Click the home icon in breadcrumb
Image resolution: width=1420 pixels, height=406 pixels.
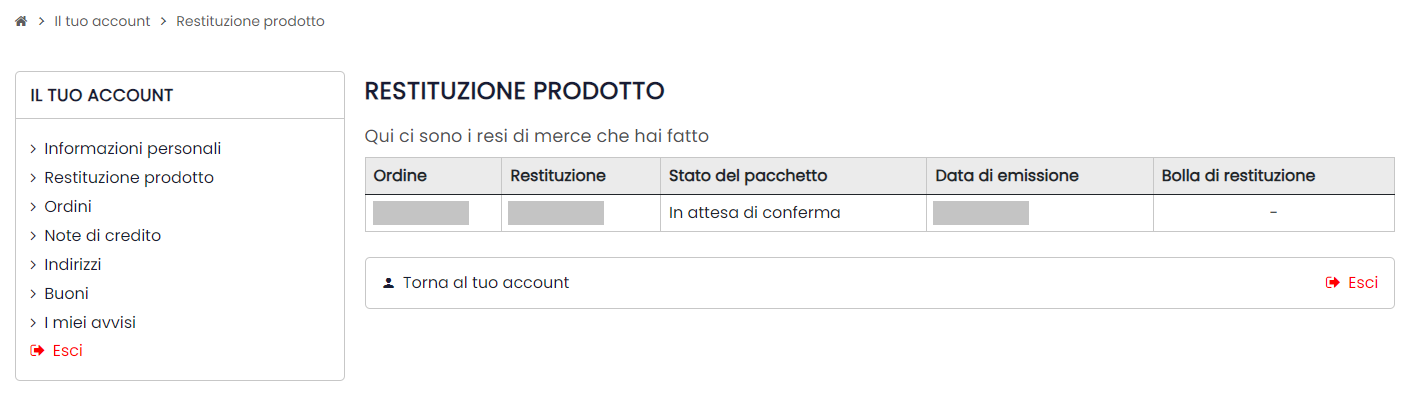pyautogui.click(x=21, y=21)
